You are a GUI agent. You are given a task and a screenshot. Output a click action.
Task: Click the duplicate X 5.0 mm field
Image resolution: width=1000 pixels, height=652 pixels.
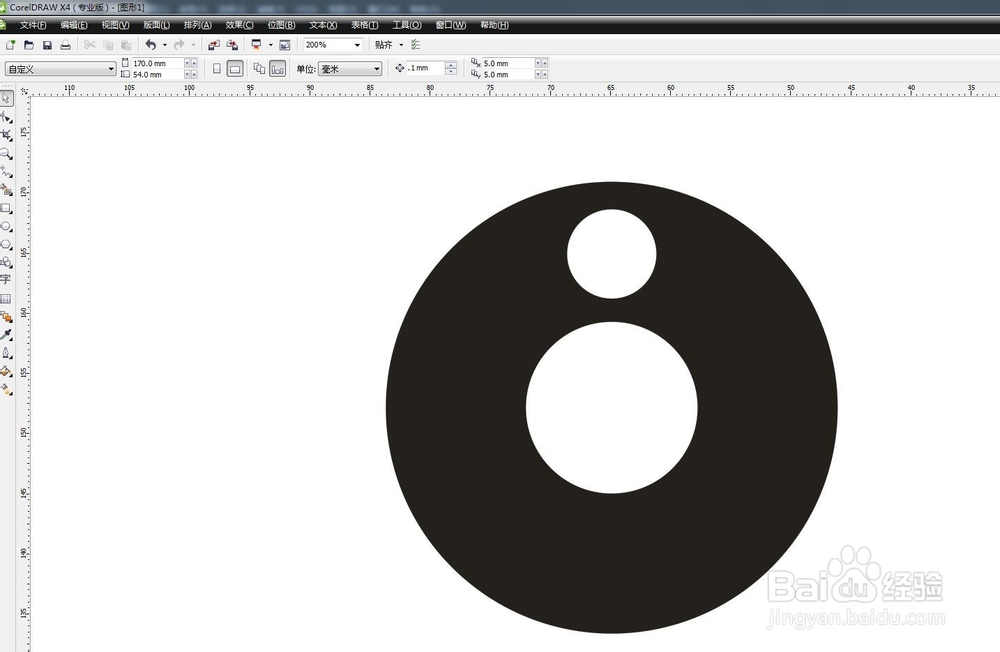pyautogui.click(x=508, y=63)
